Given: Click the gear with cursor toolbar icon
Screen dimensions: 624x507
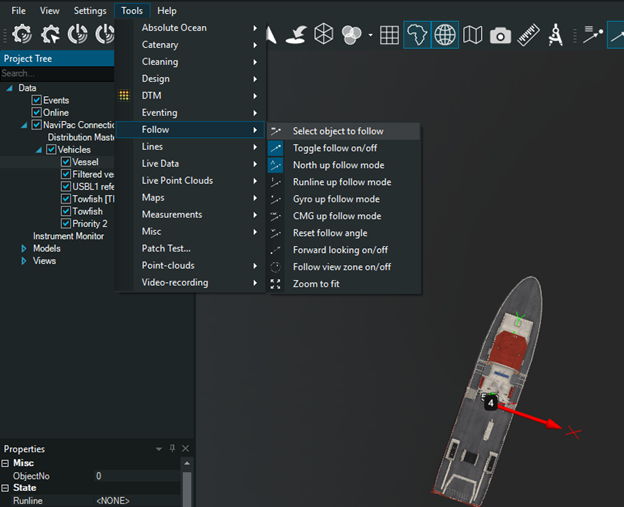Looking at the screenshot, I should tap(50, 34).
